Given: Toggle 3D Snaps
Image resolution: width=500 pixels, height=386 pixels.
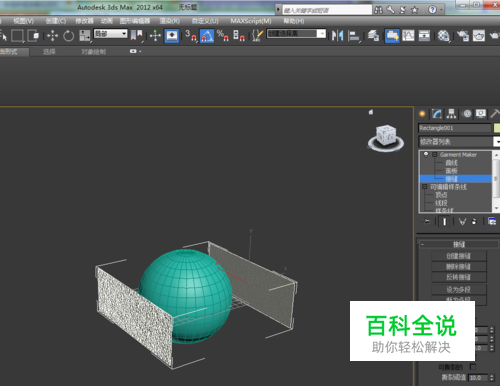Looking at the screenshot, I should pos(191,36).
